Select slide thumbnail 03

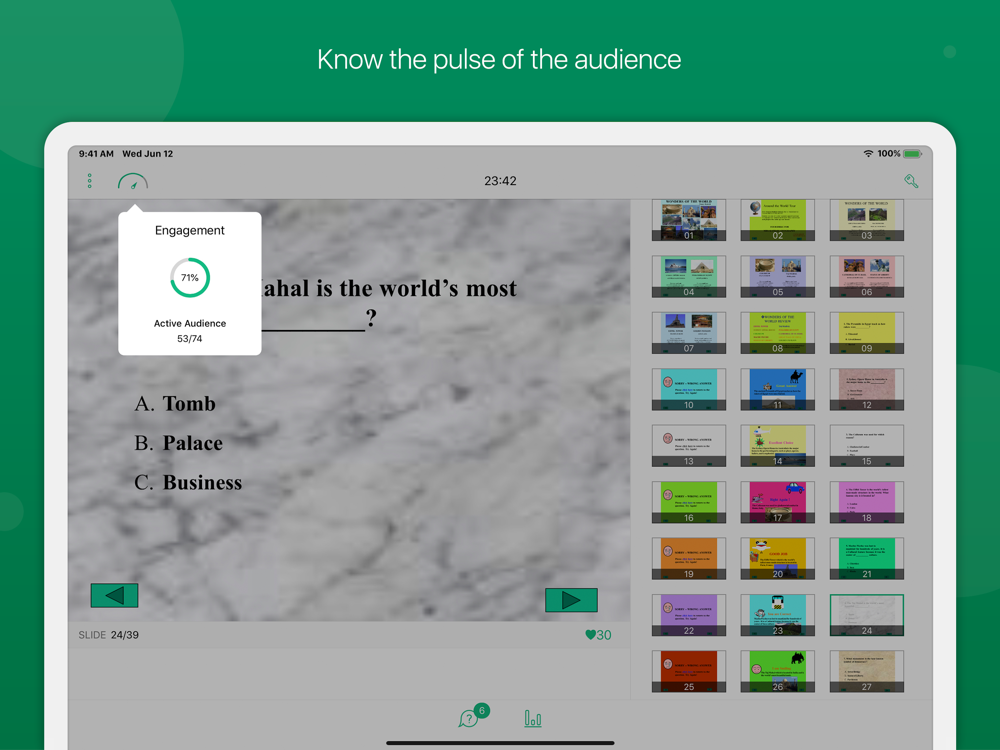(x=867, y=220)
